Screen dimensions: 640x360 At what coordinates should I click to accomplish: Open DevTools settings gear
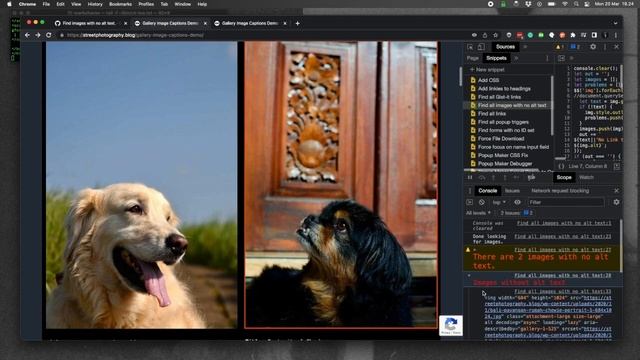point(593,47)
